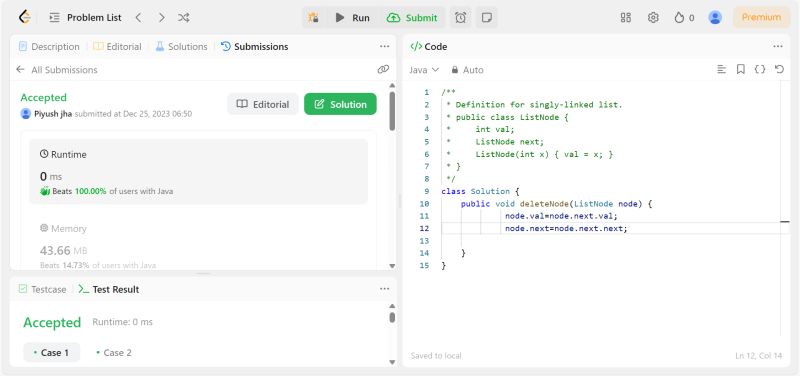This screenshot has width=800, height=376.
Task: Go to the next problem arrow
Action: click(x=161, y=17)
